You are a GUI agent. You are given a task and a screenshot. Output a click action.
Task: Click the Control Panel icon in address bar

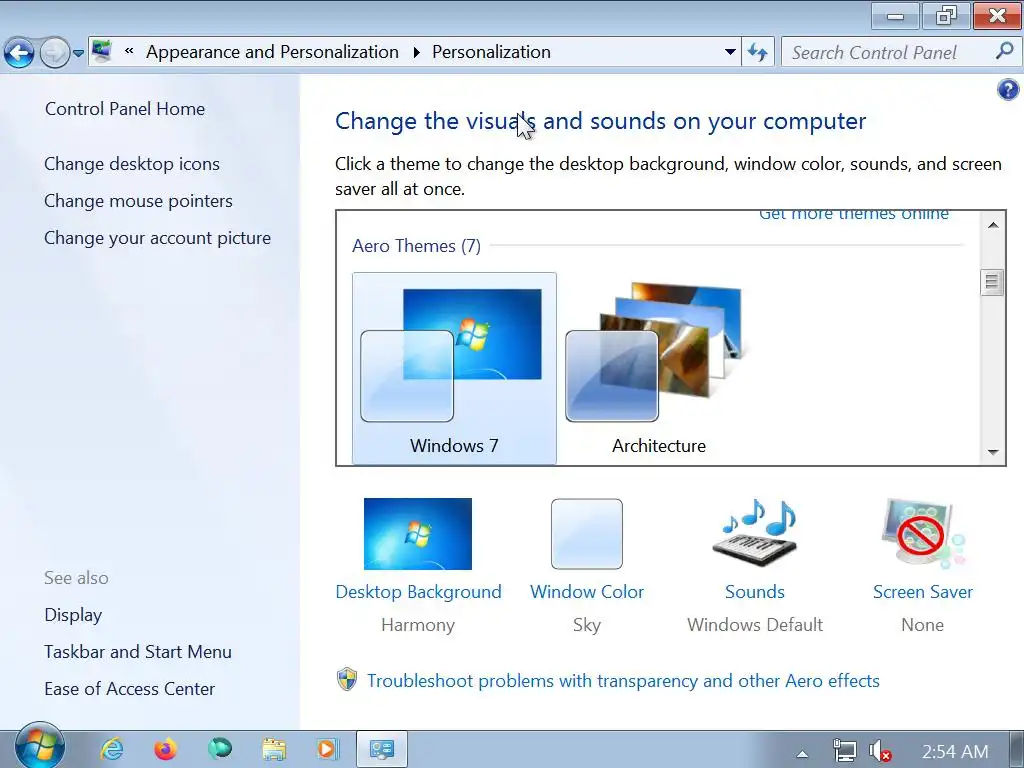(101, 52)
